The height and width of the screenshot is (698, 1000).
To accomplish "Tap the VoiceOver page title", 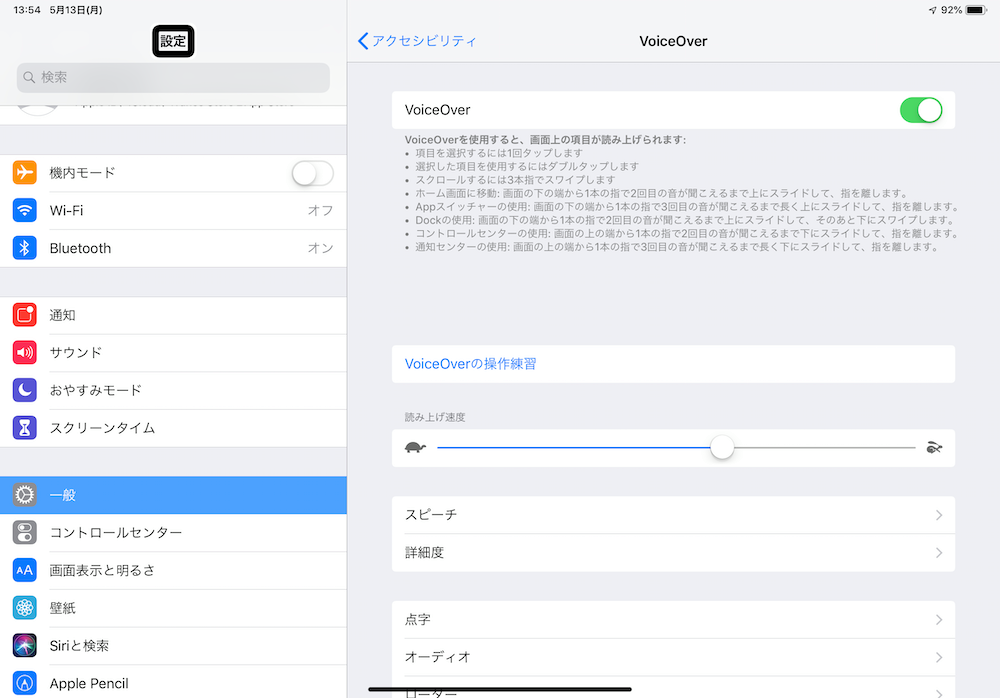I will (x=673, y=41).
